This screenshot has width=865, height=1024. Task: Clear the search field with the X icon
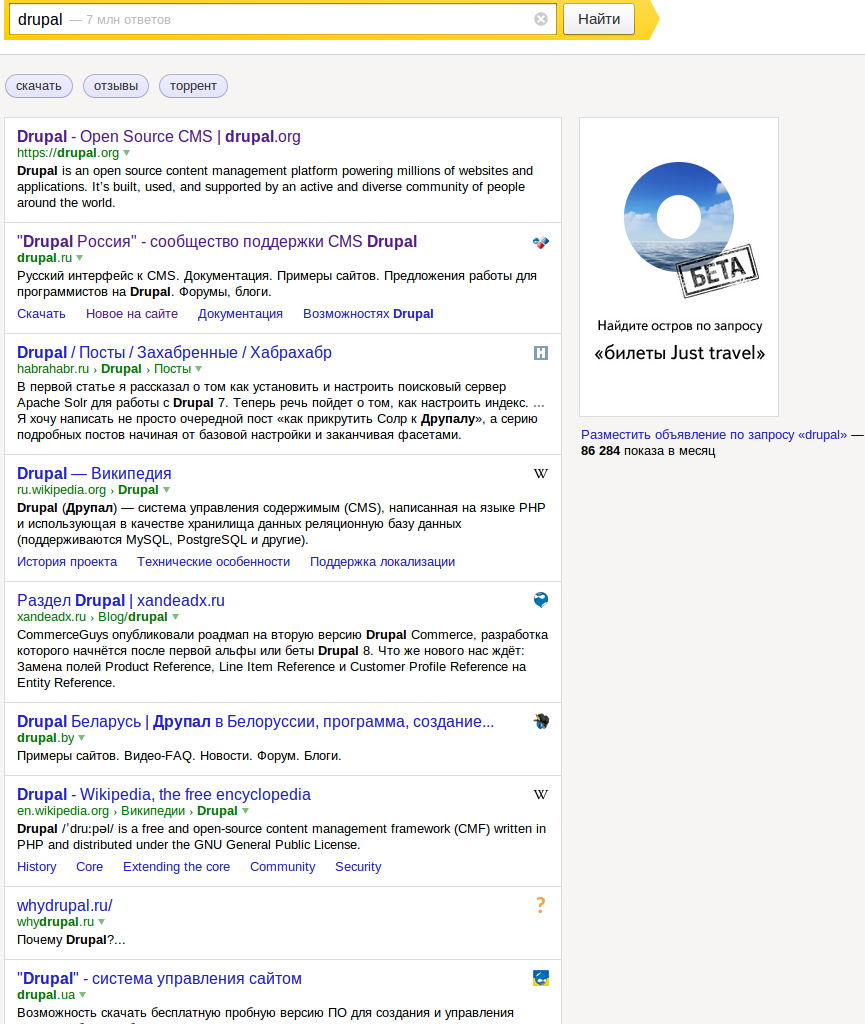[x=541, y=19]
